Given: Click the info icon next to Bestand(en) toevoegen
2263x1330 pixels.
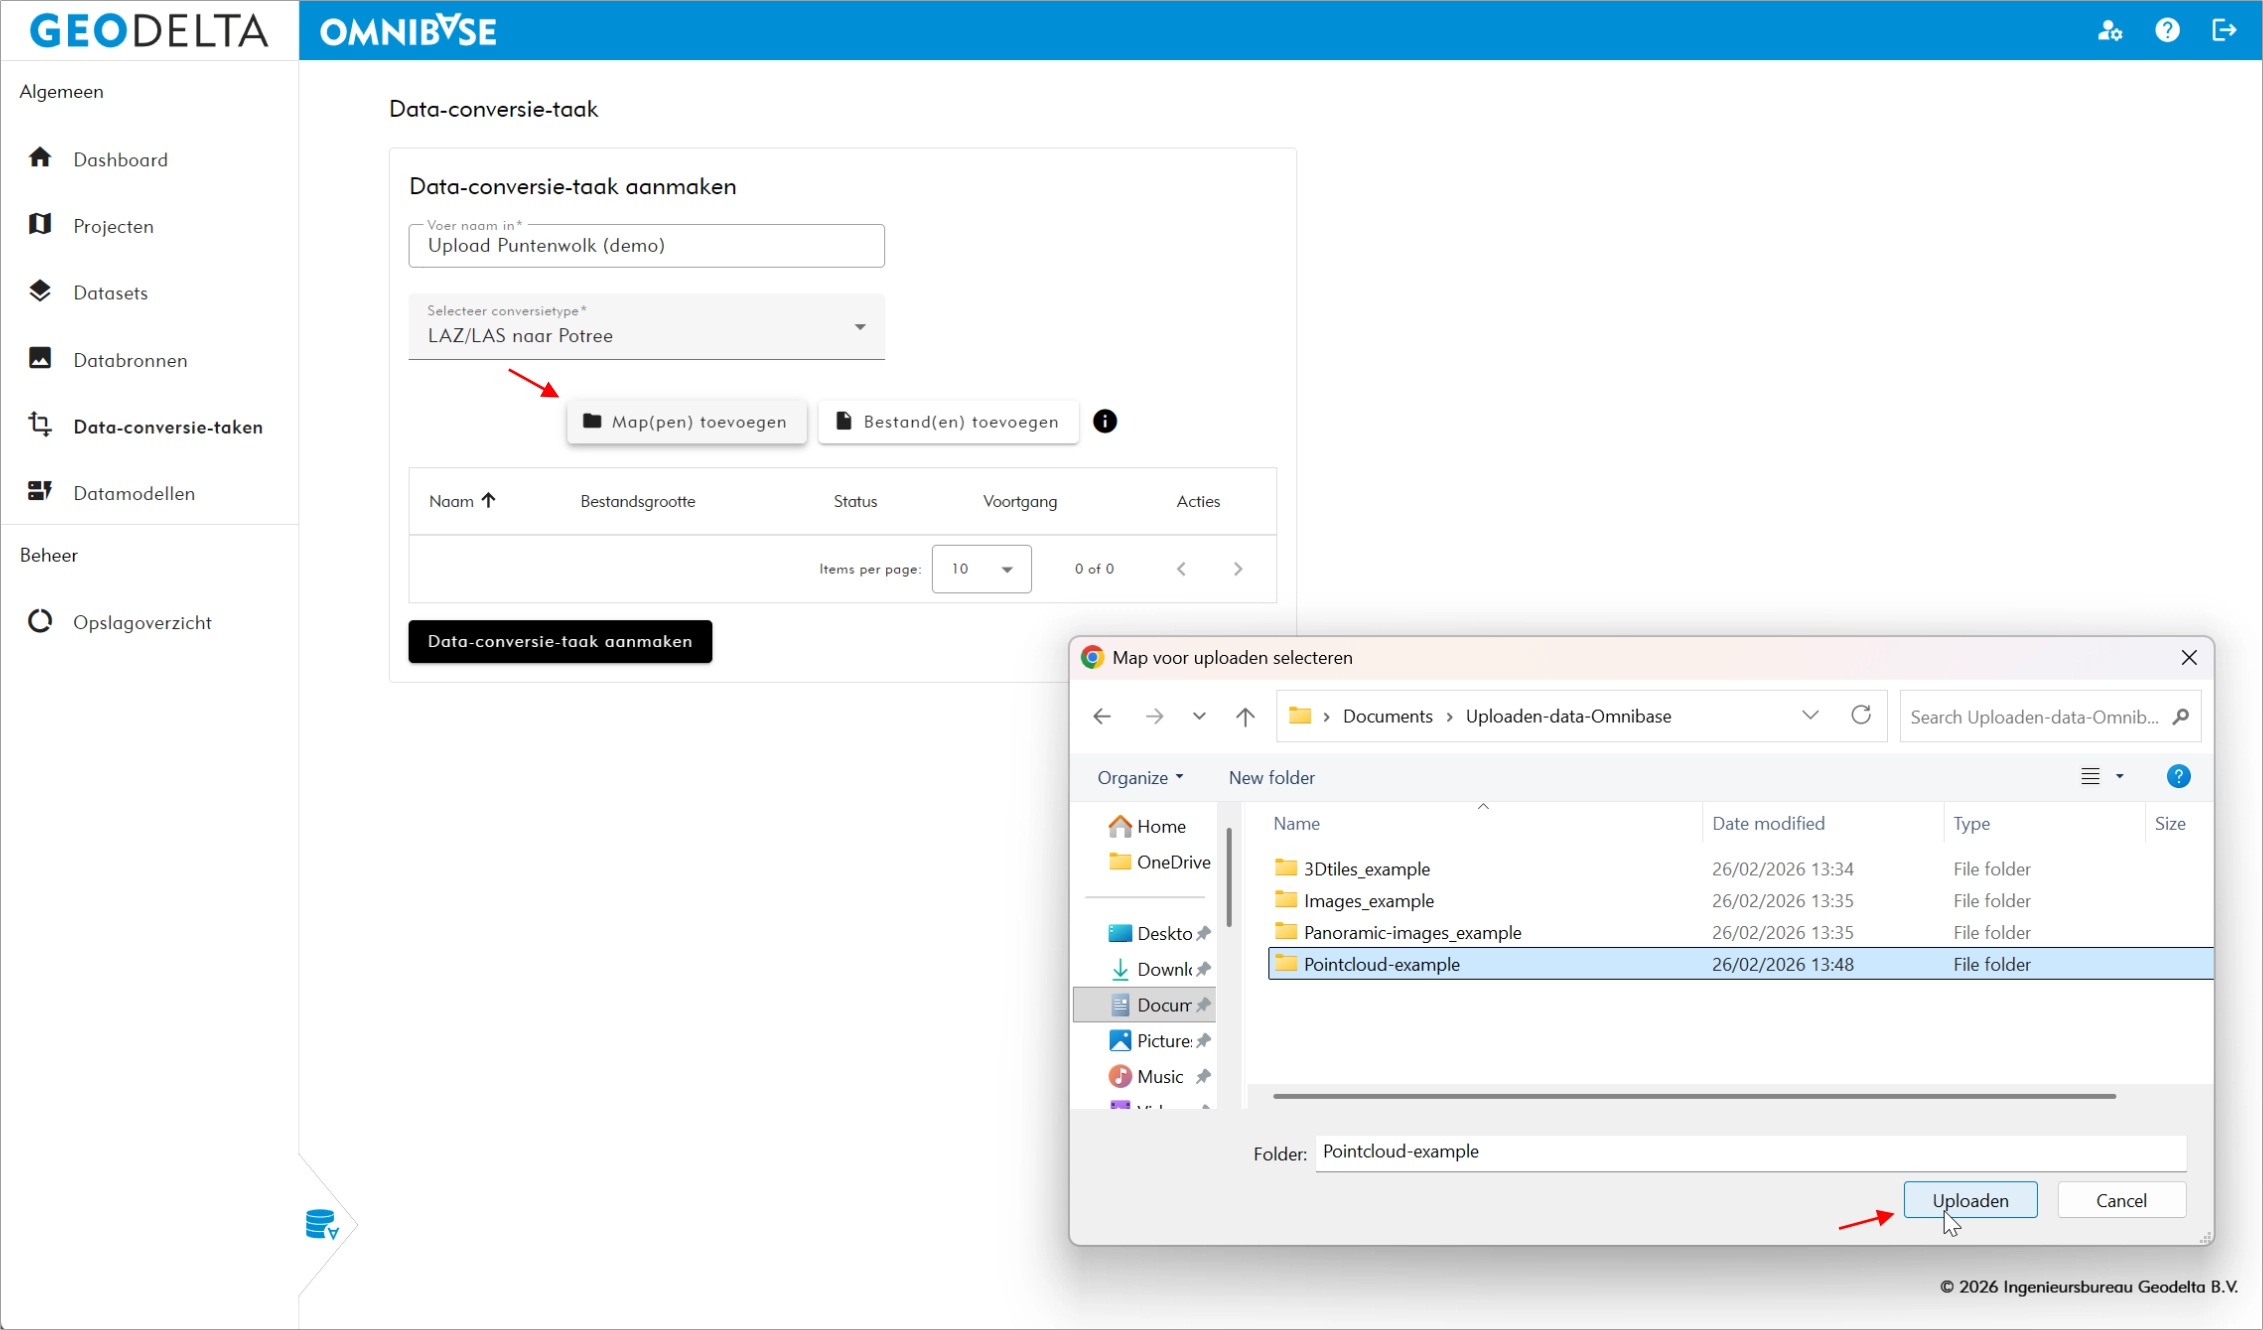Looking at the screenshot, I should pyautogui.click(x=1104, y=422).
